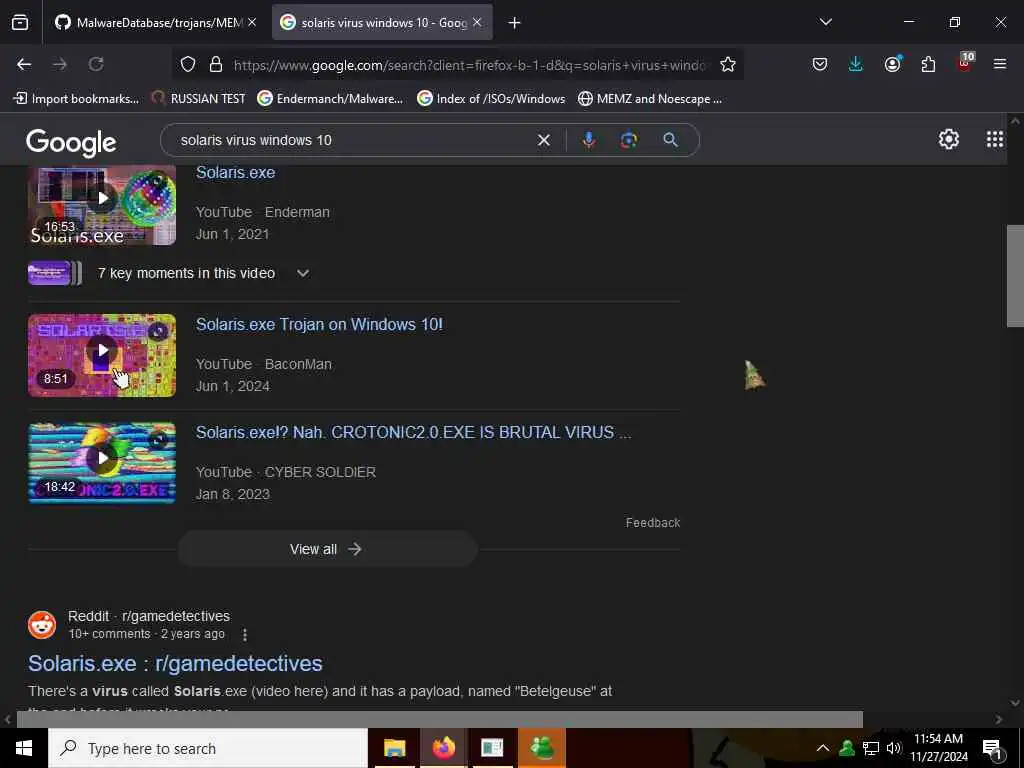Submit search with magnifier icon
This screenshot has height=768, width=1024.
point(670,140)
